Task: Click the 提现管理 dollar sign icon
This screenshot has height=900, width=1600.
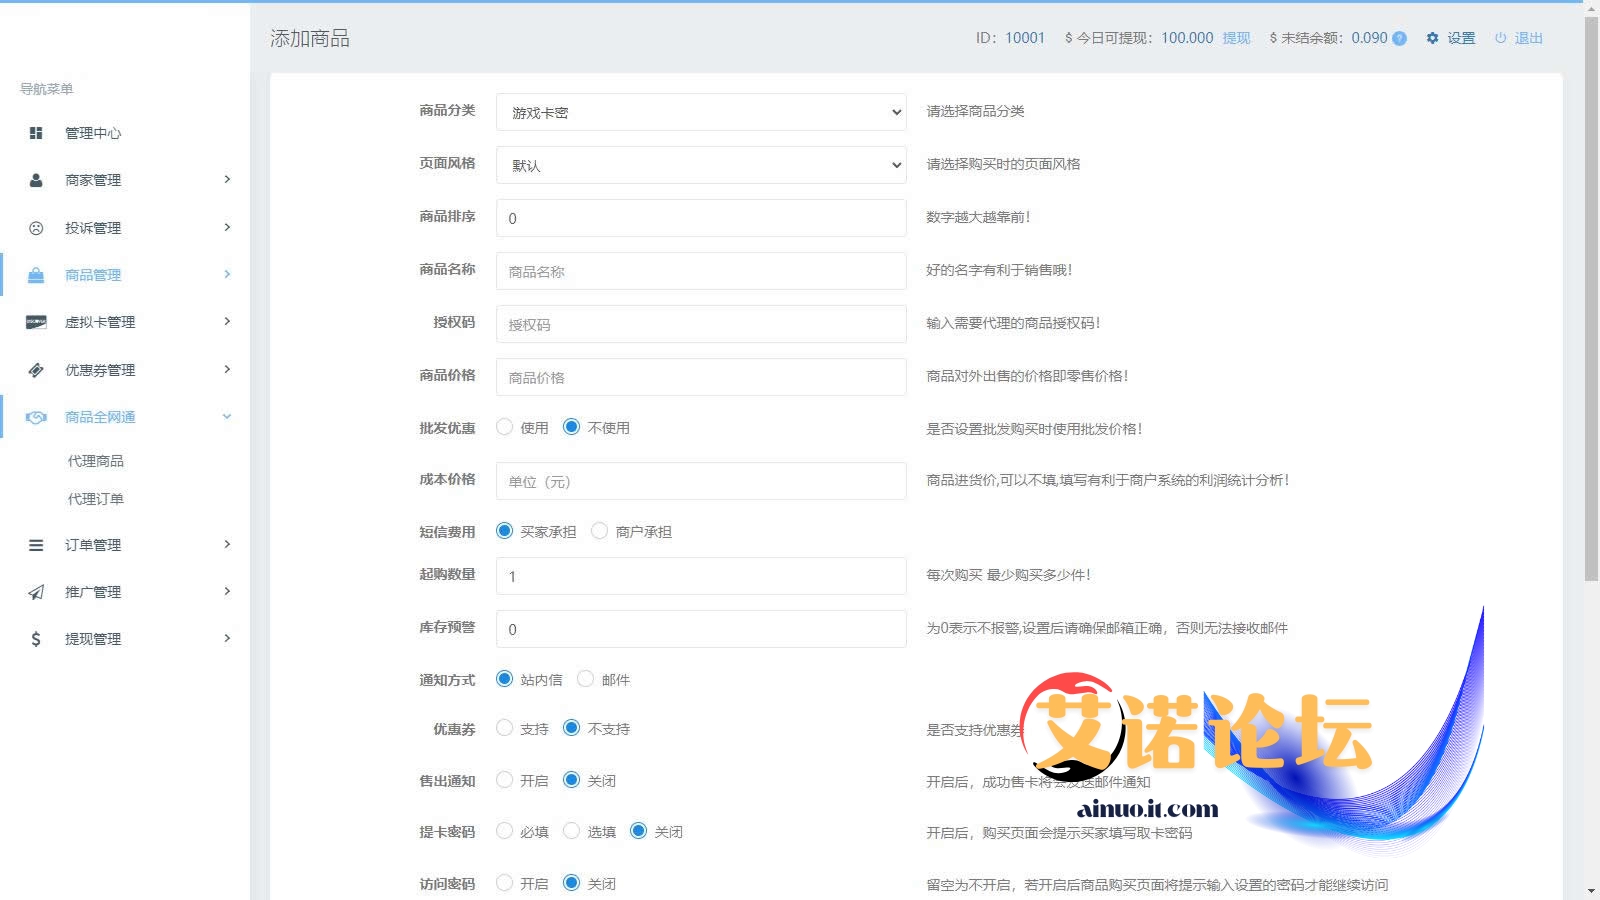Action: pyautogui.click(x=36, y=639)
